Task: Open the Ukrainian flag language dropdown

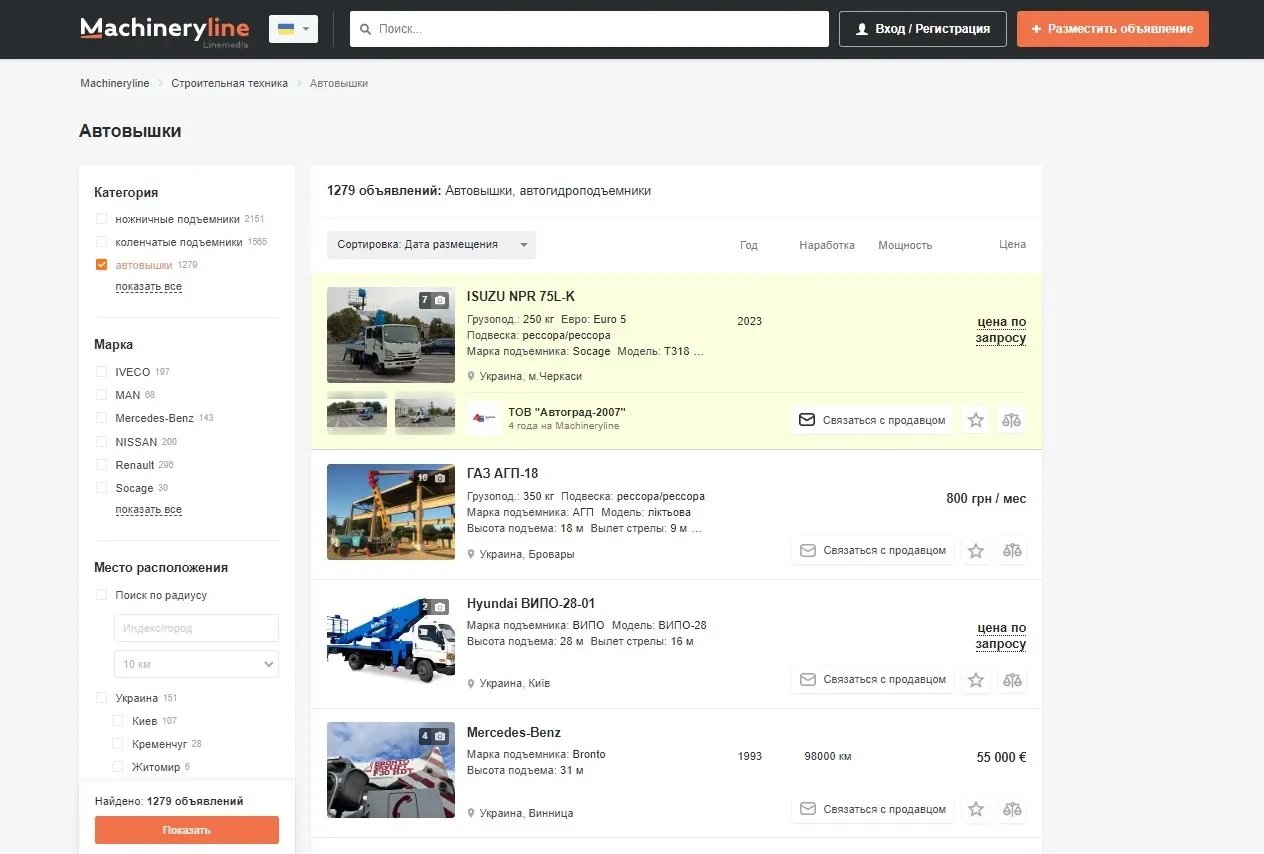Action: (293, 29)
